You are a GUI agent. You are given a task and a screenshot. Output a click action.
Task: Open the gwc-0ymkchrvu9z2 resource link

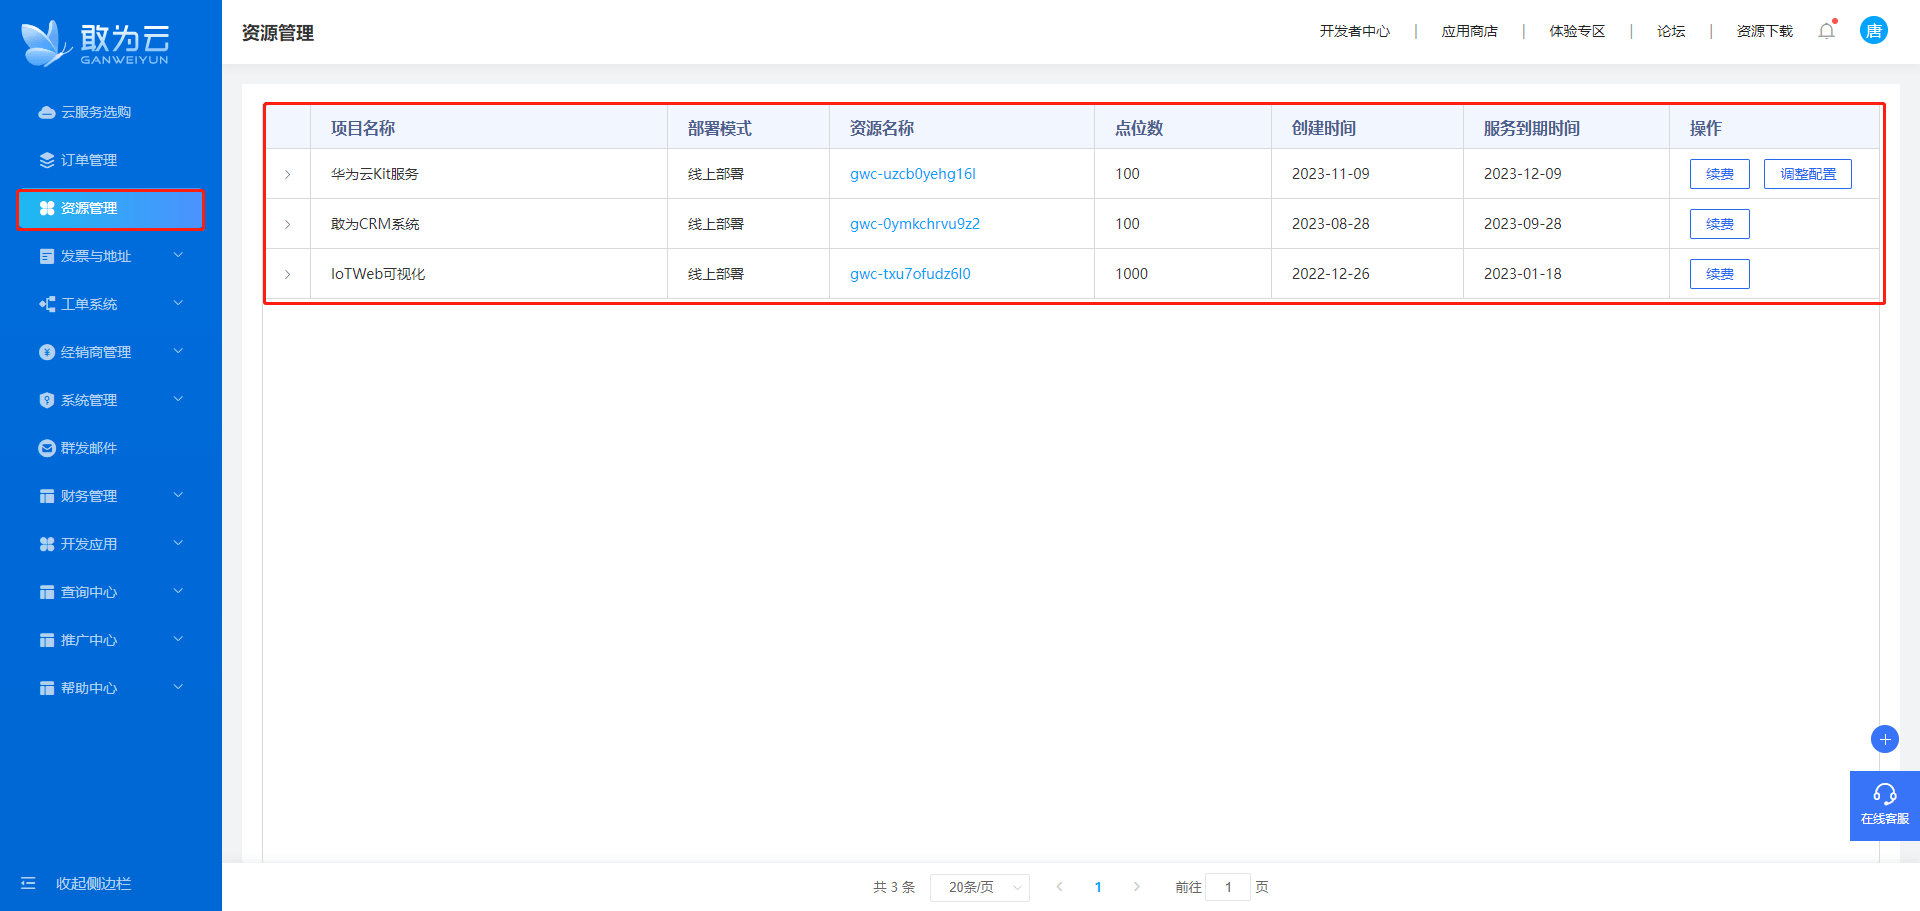click(x=914, y=224)
